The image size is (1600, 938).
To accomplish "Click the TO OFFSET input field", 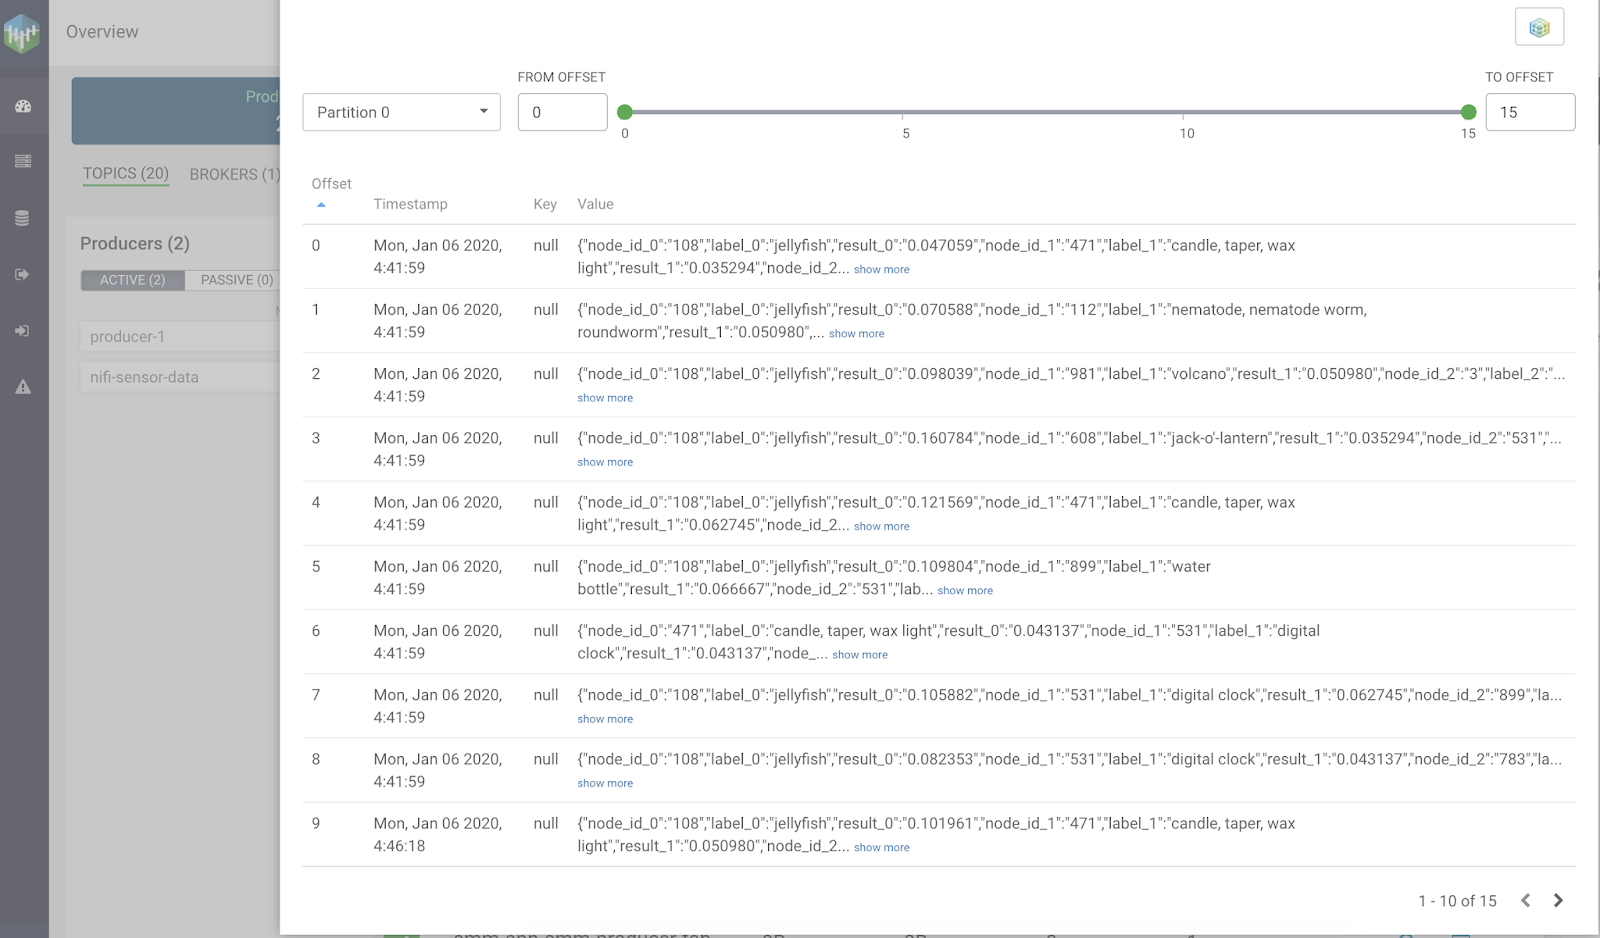I will tap(1529, 112).
